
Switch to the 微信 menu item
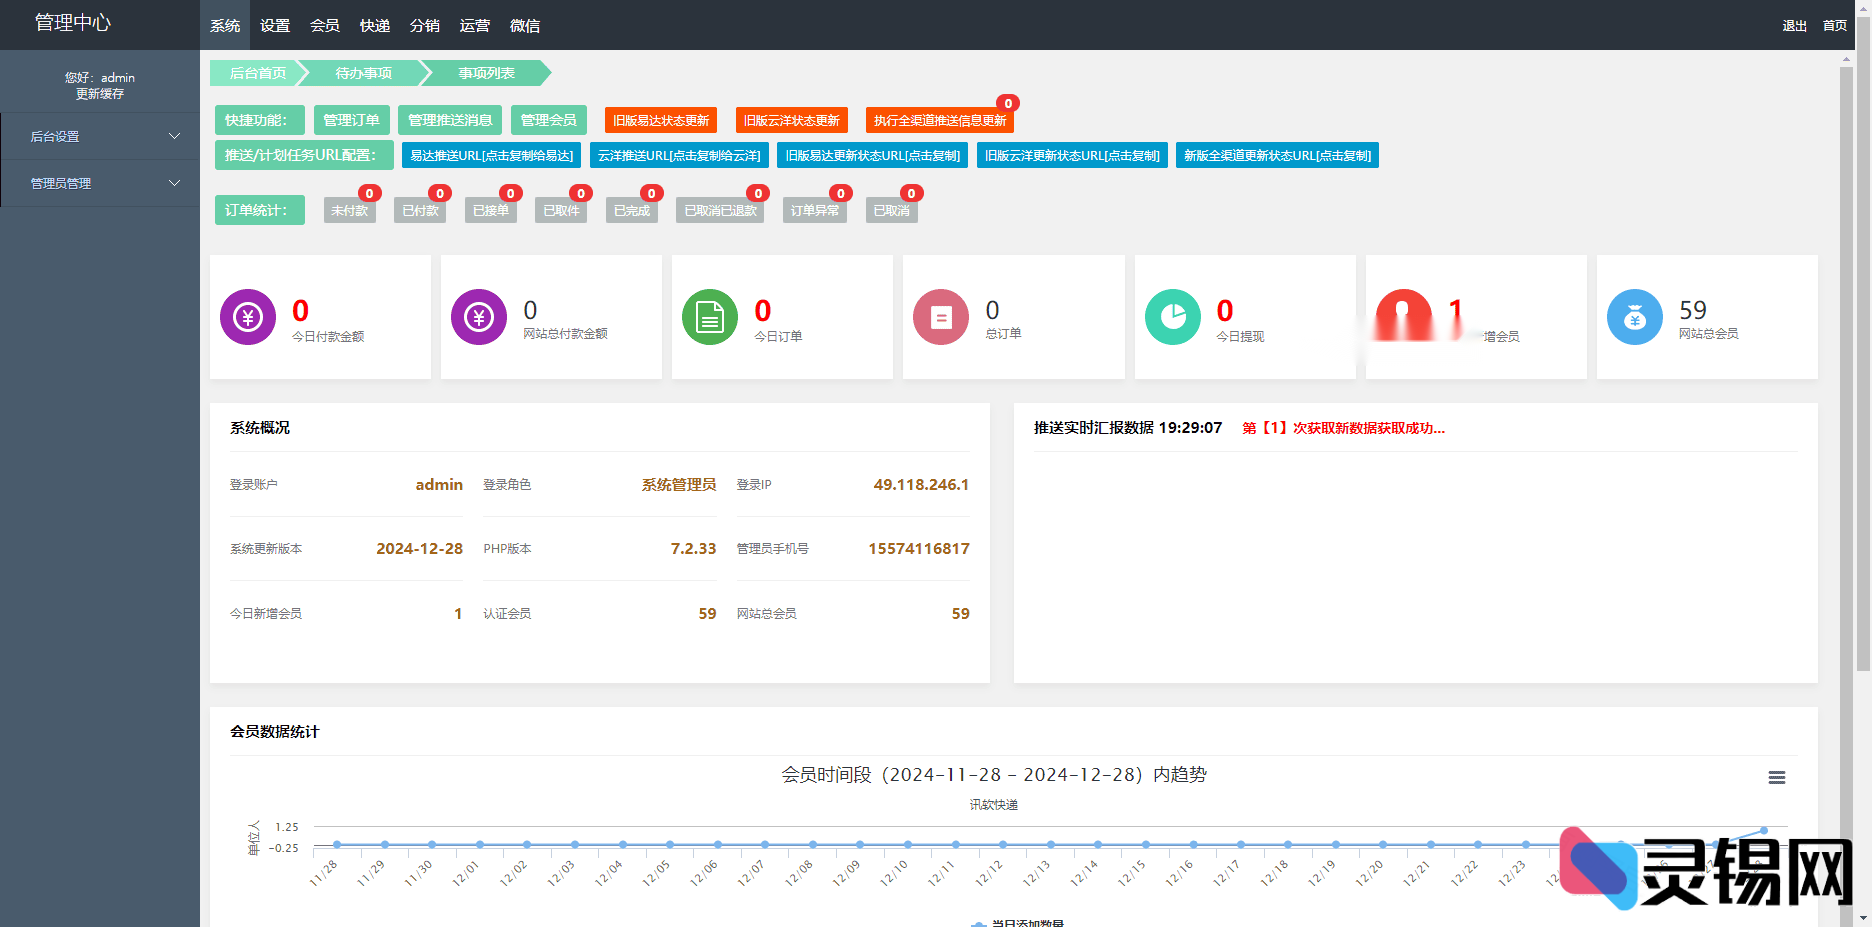point(525,25)
